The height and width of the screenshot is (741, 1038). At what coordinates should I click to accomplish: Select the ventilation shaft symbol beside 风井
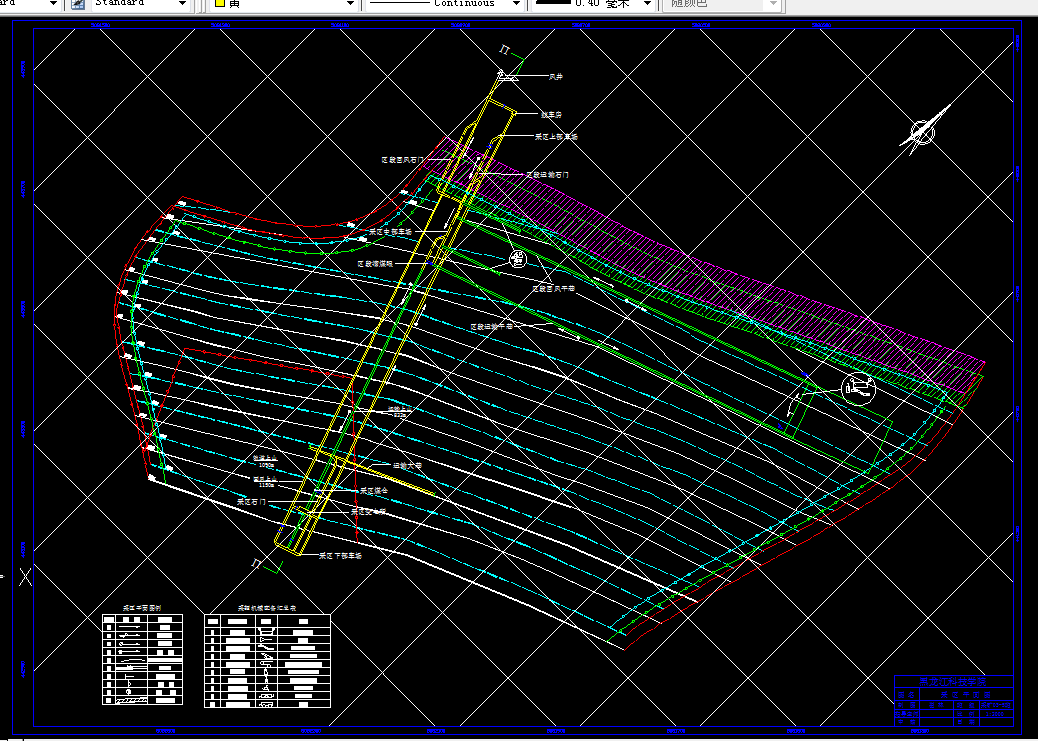[507, 77]
